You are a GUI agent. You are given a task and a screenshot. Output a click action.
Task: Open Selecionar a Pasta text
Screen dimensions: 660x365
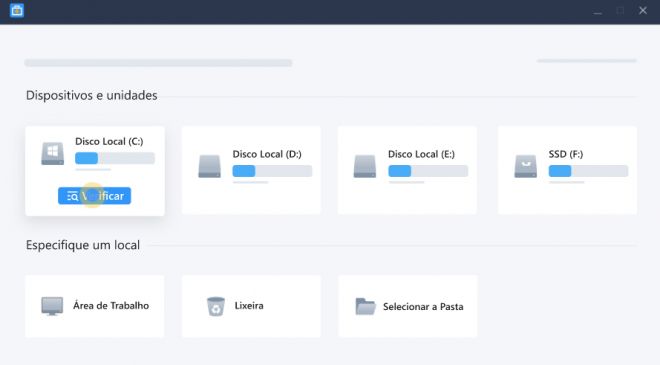tap(423, 306)
